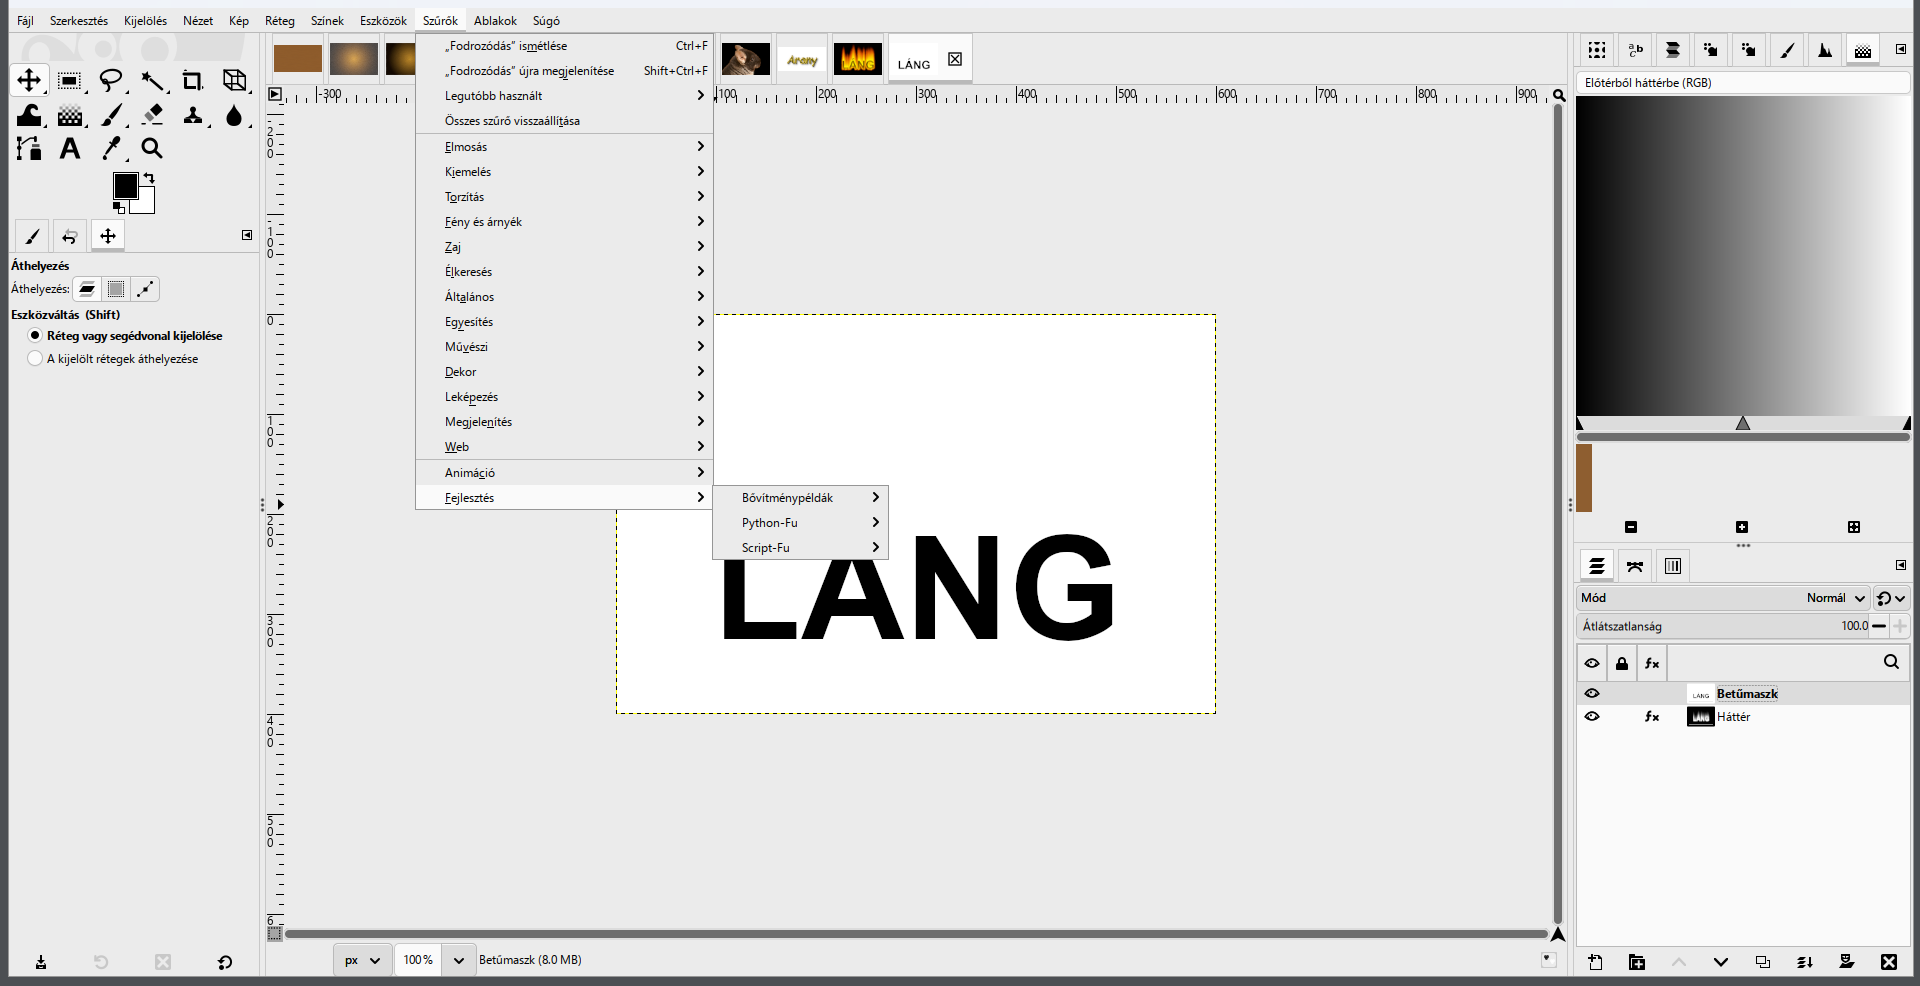Click the foreground color black swatch

pyautogui.click(x=125, y=185)
